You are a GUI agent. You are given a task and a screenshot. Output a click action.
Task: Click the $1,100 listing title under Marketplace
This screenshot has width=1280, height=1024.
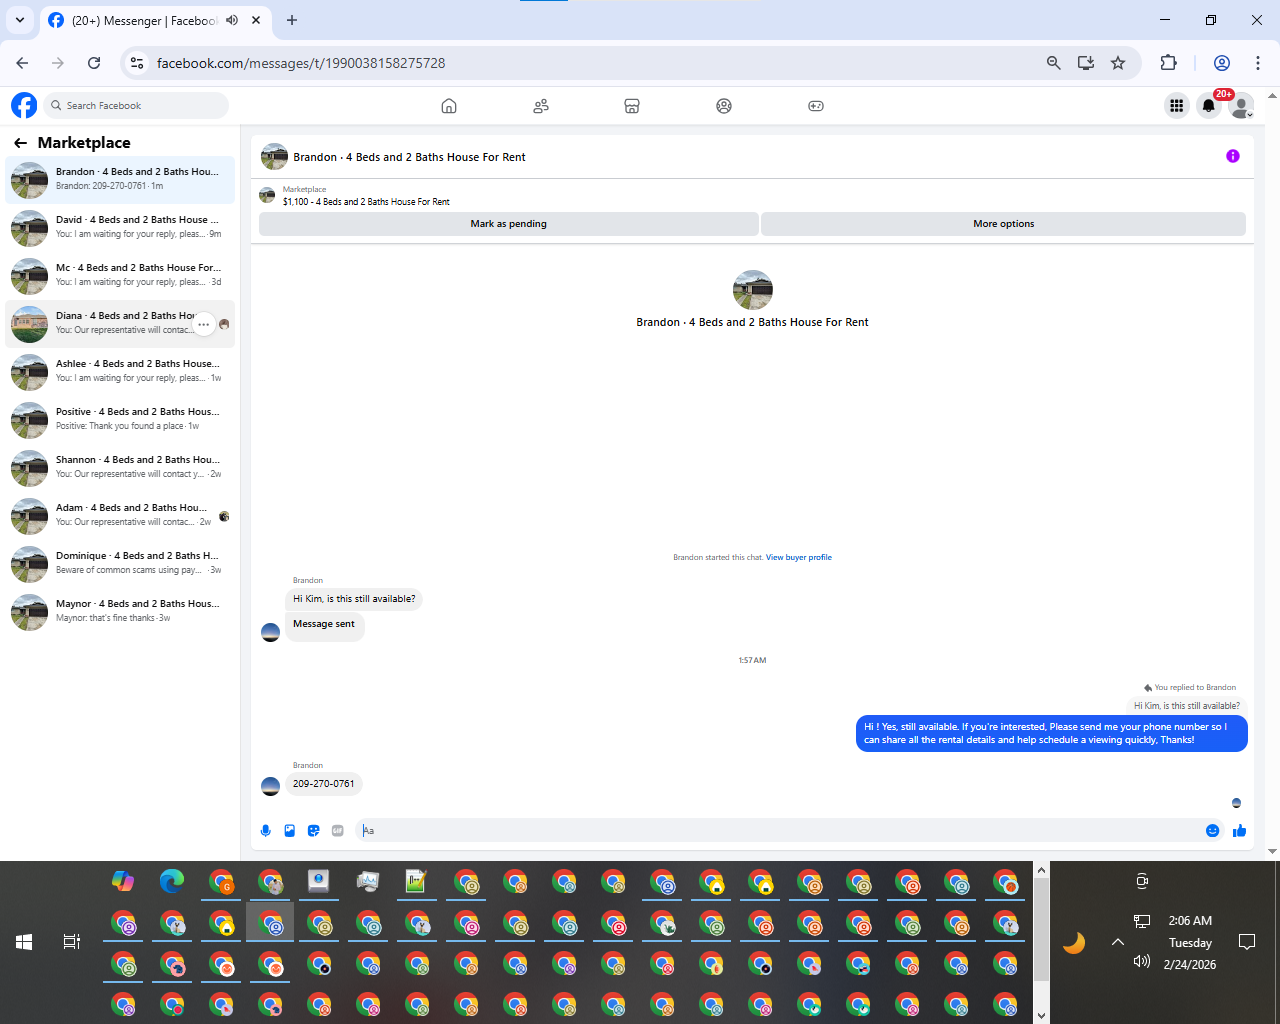click(x=366, y=202)
